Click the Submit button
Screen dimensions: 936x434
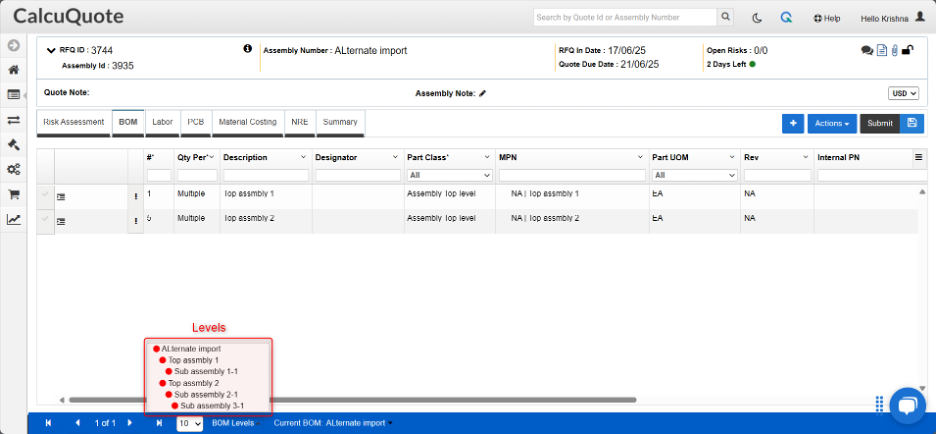tap(880, 124)
